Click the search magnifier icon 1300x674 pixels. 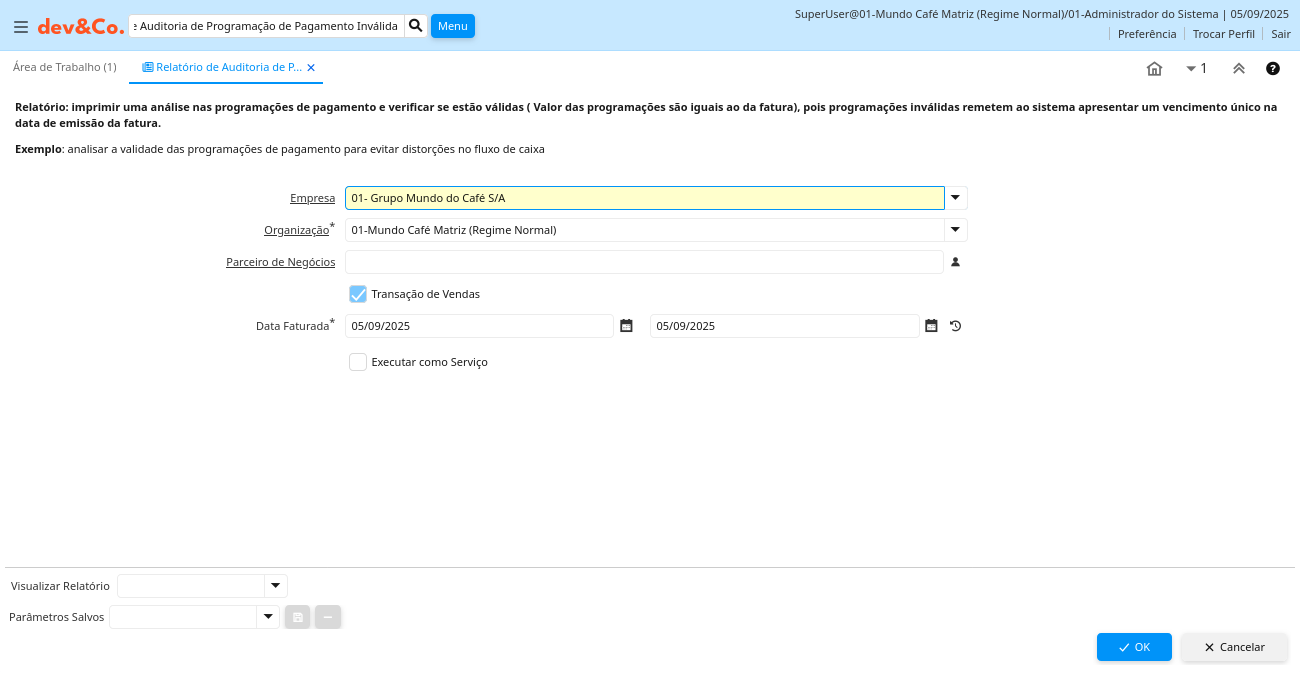[416, 26]
